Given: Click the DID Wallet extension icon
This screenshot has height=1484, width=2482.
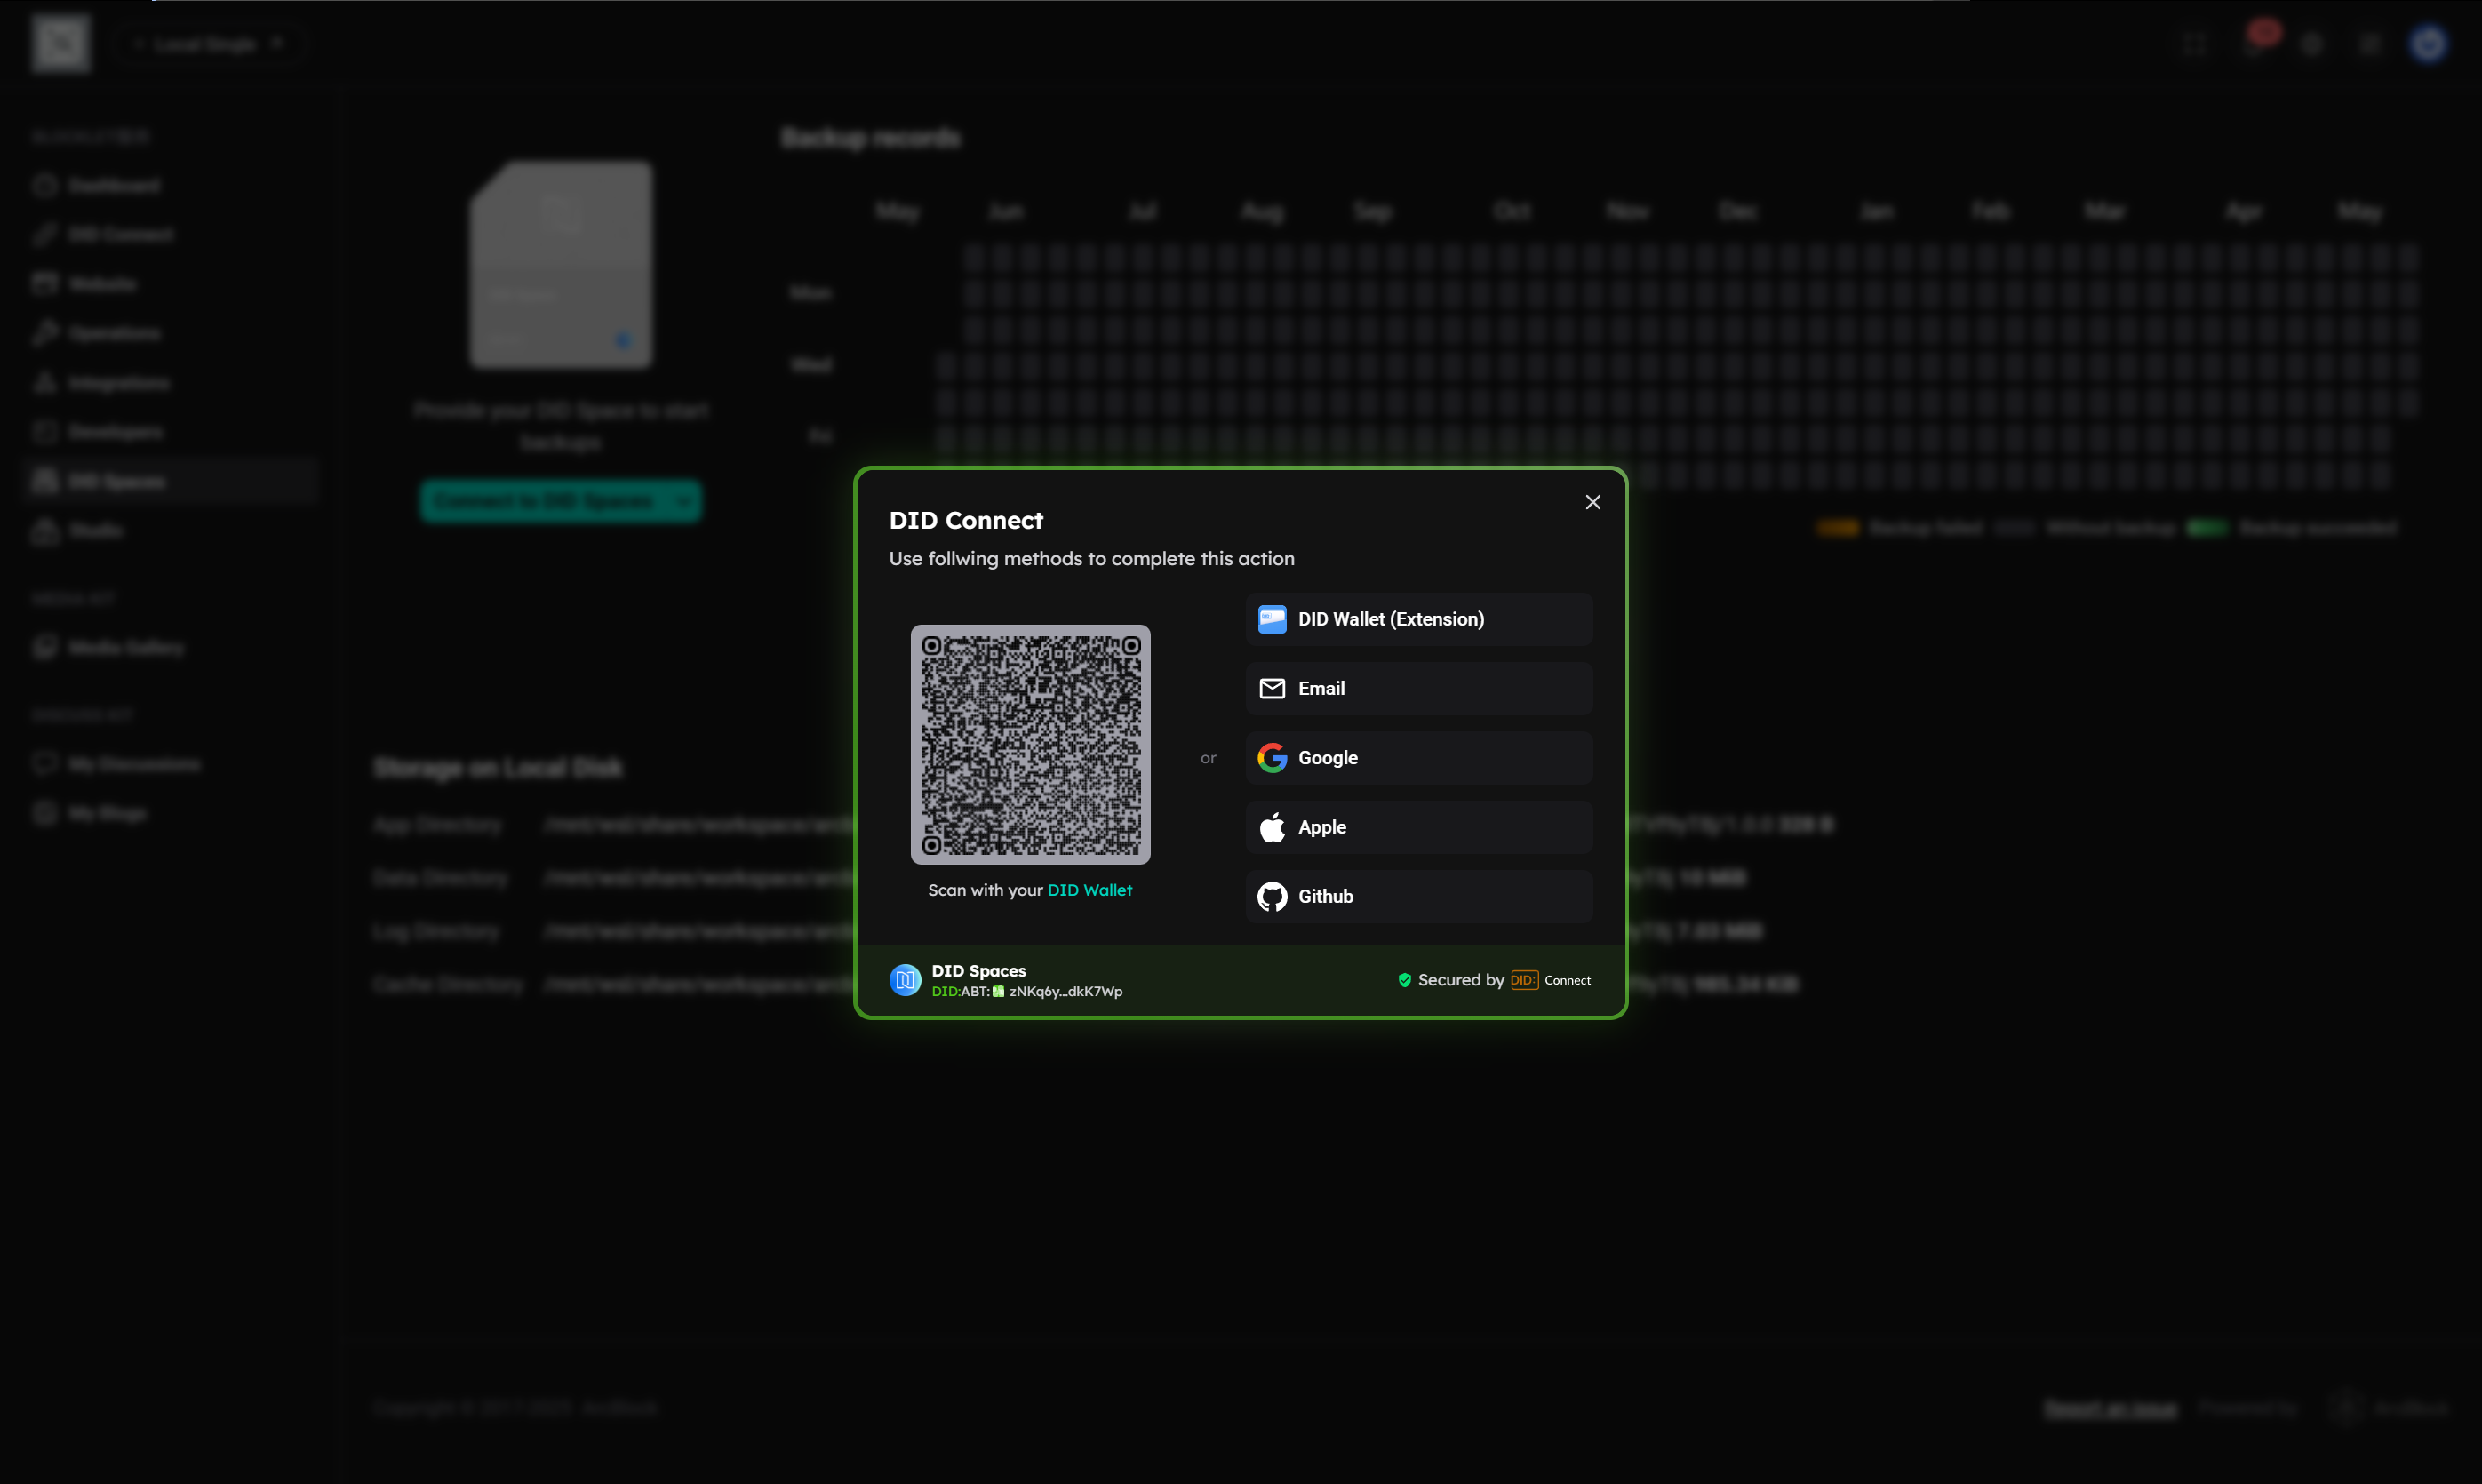Looking at the screenshot, I should pyautogui.click(x=1271, y=619).
